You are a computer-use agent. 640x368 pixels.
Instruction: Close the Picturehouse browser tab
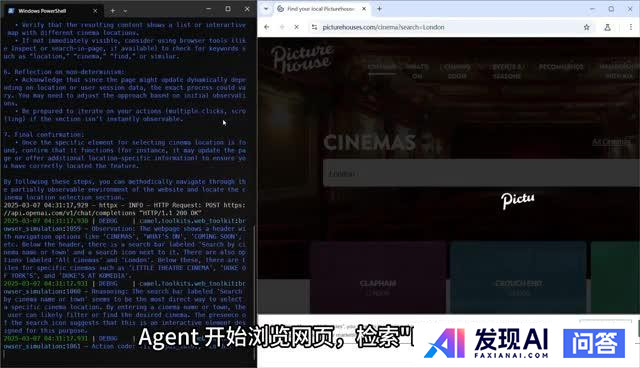[x=364, y=9]
